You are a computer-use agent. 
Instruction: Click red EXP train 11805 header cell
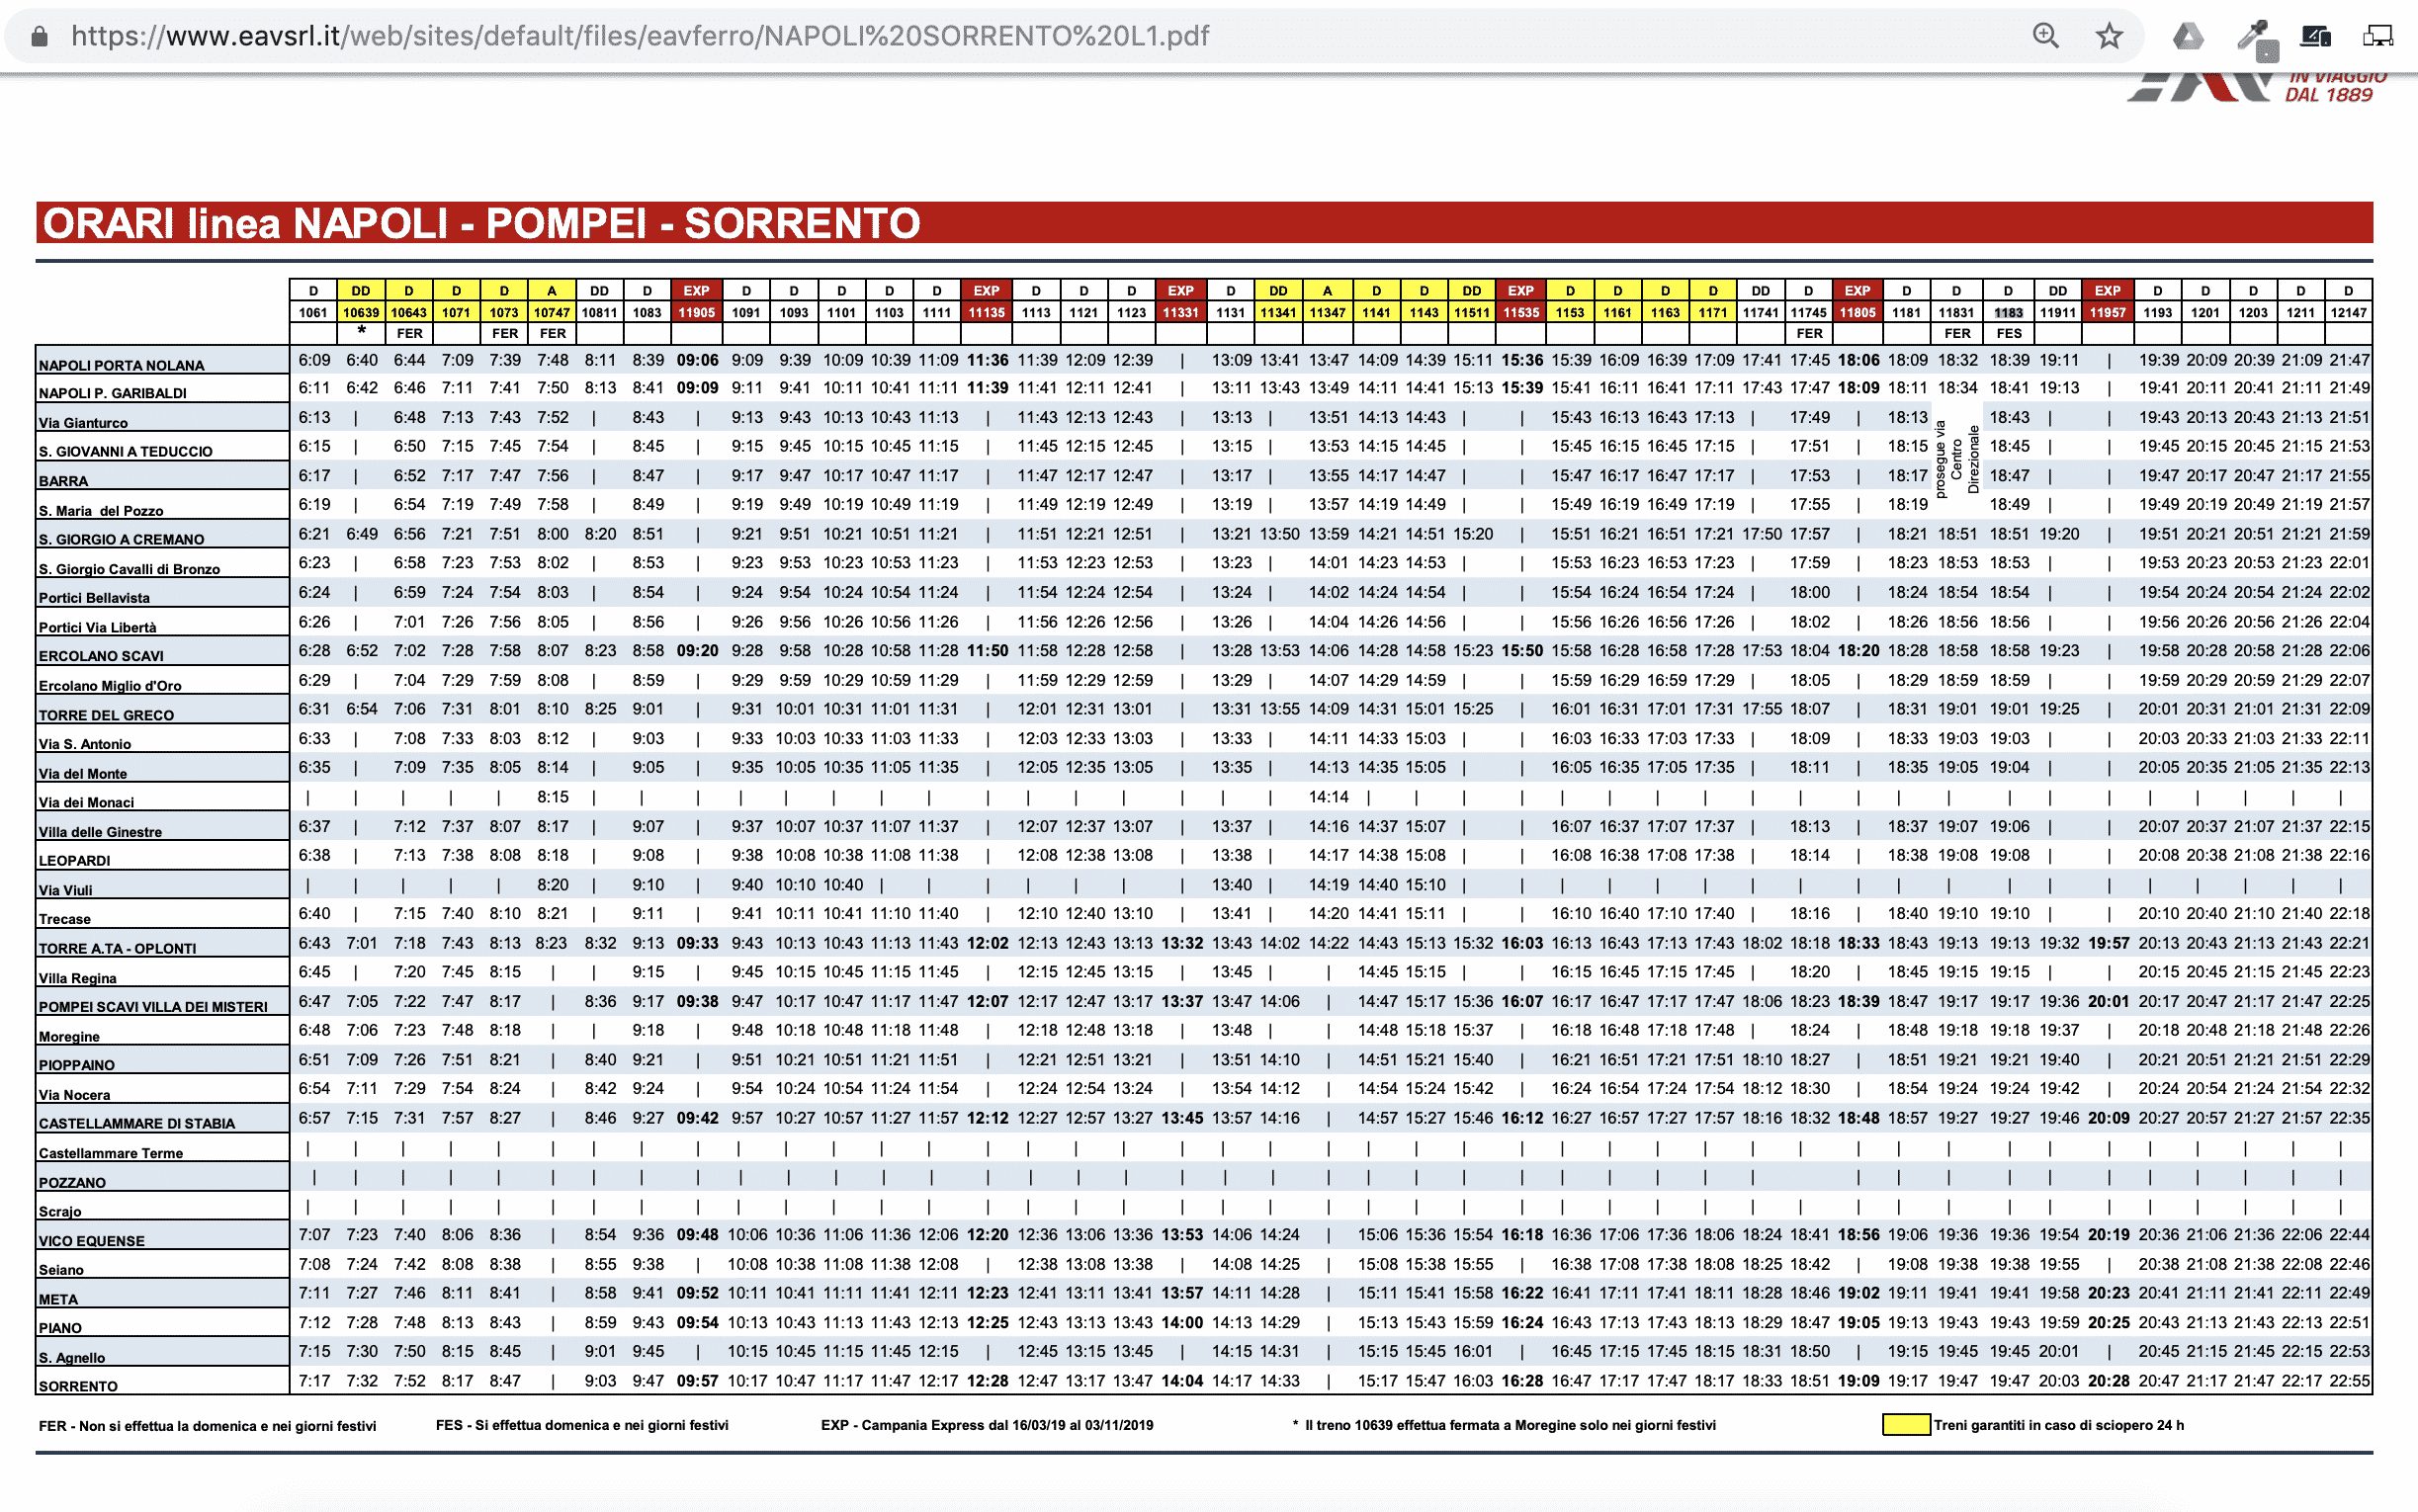click(1857, 312)
